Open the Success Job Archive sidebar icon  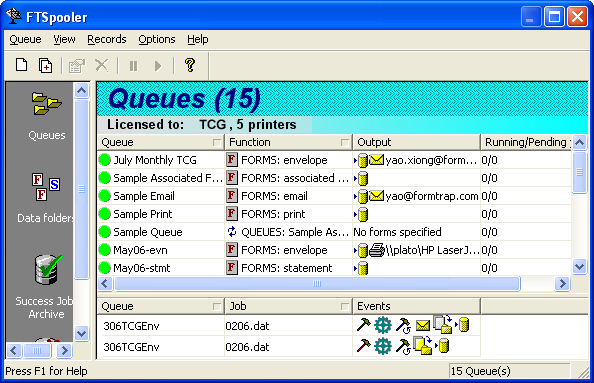coord(47,269)
